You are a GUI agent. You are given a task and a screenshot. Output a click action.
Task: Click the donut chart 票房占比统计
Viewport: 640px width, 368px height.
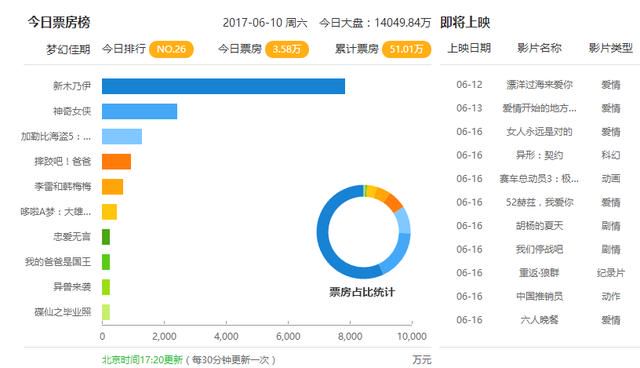(x=363, y=232)
